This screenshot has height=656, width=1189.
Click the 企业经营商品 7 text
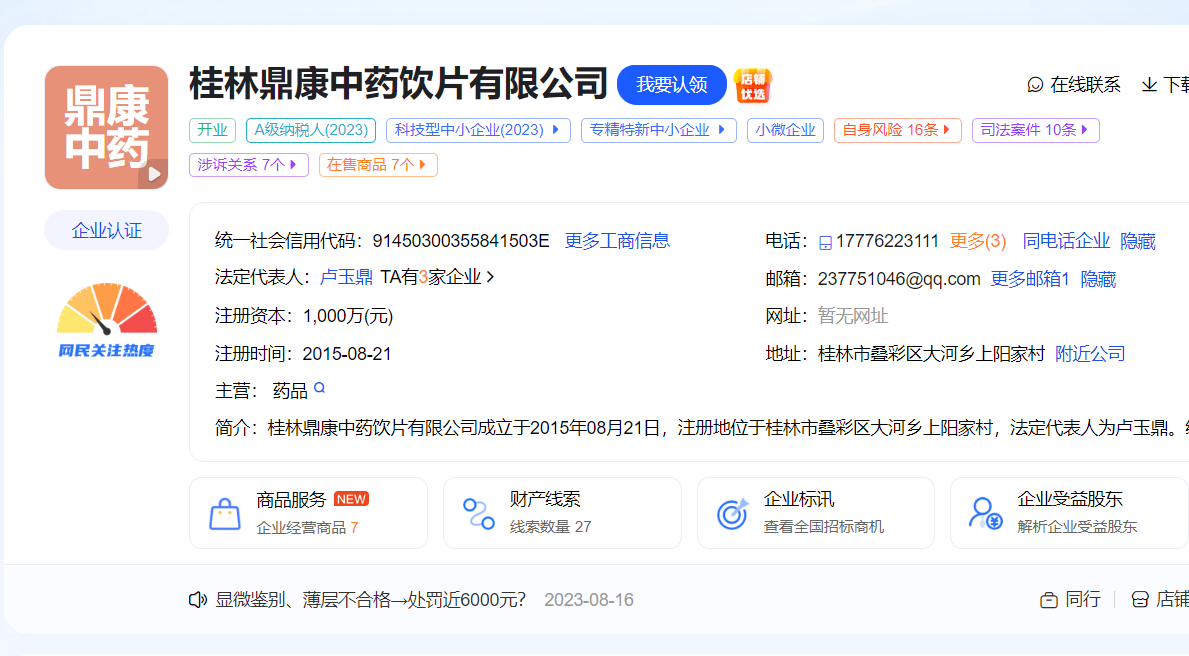(307, 527)
